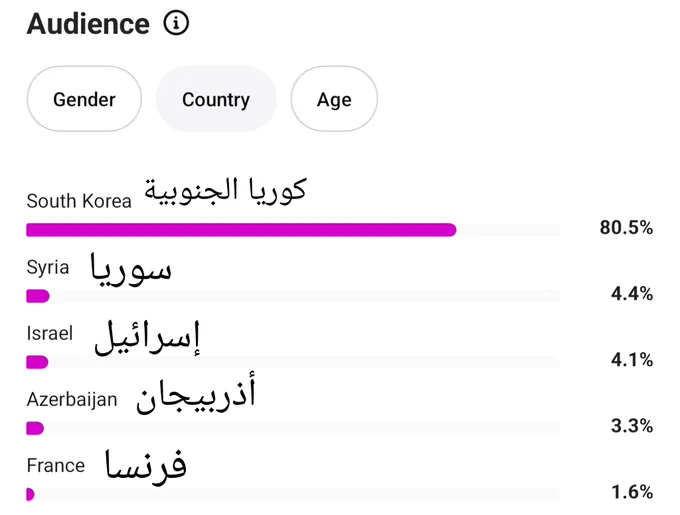This screenshot has height=515, width=680.
Task: Click the Audience info icon
Action: click(176, 23)
